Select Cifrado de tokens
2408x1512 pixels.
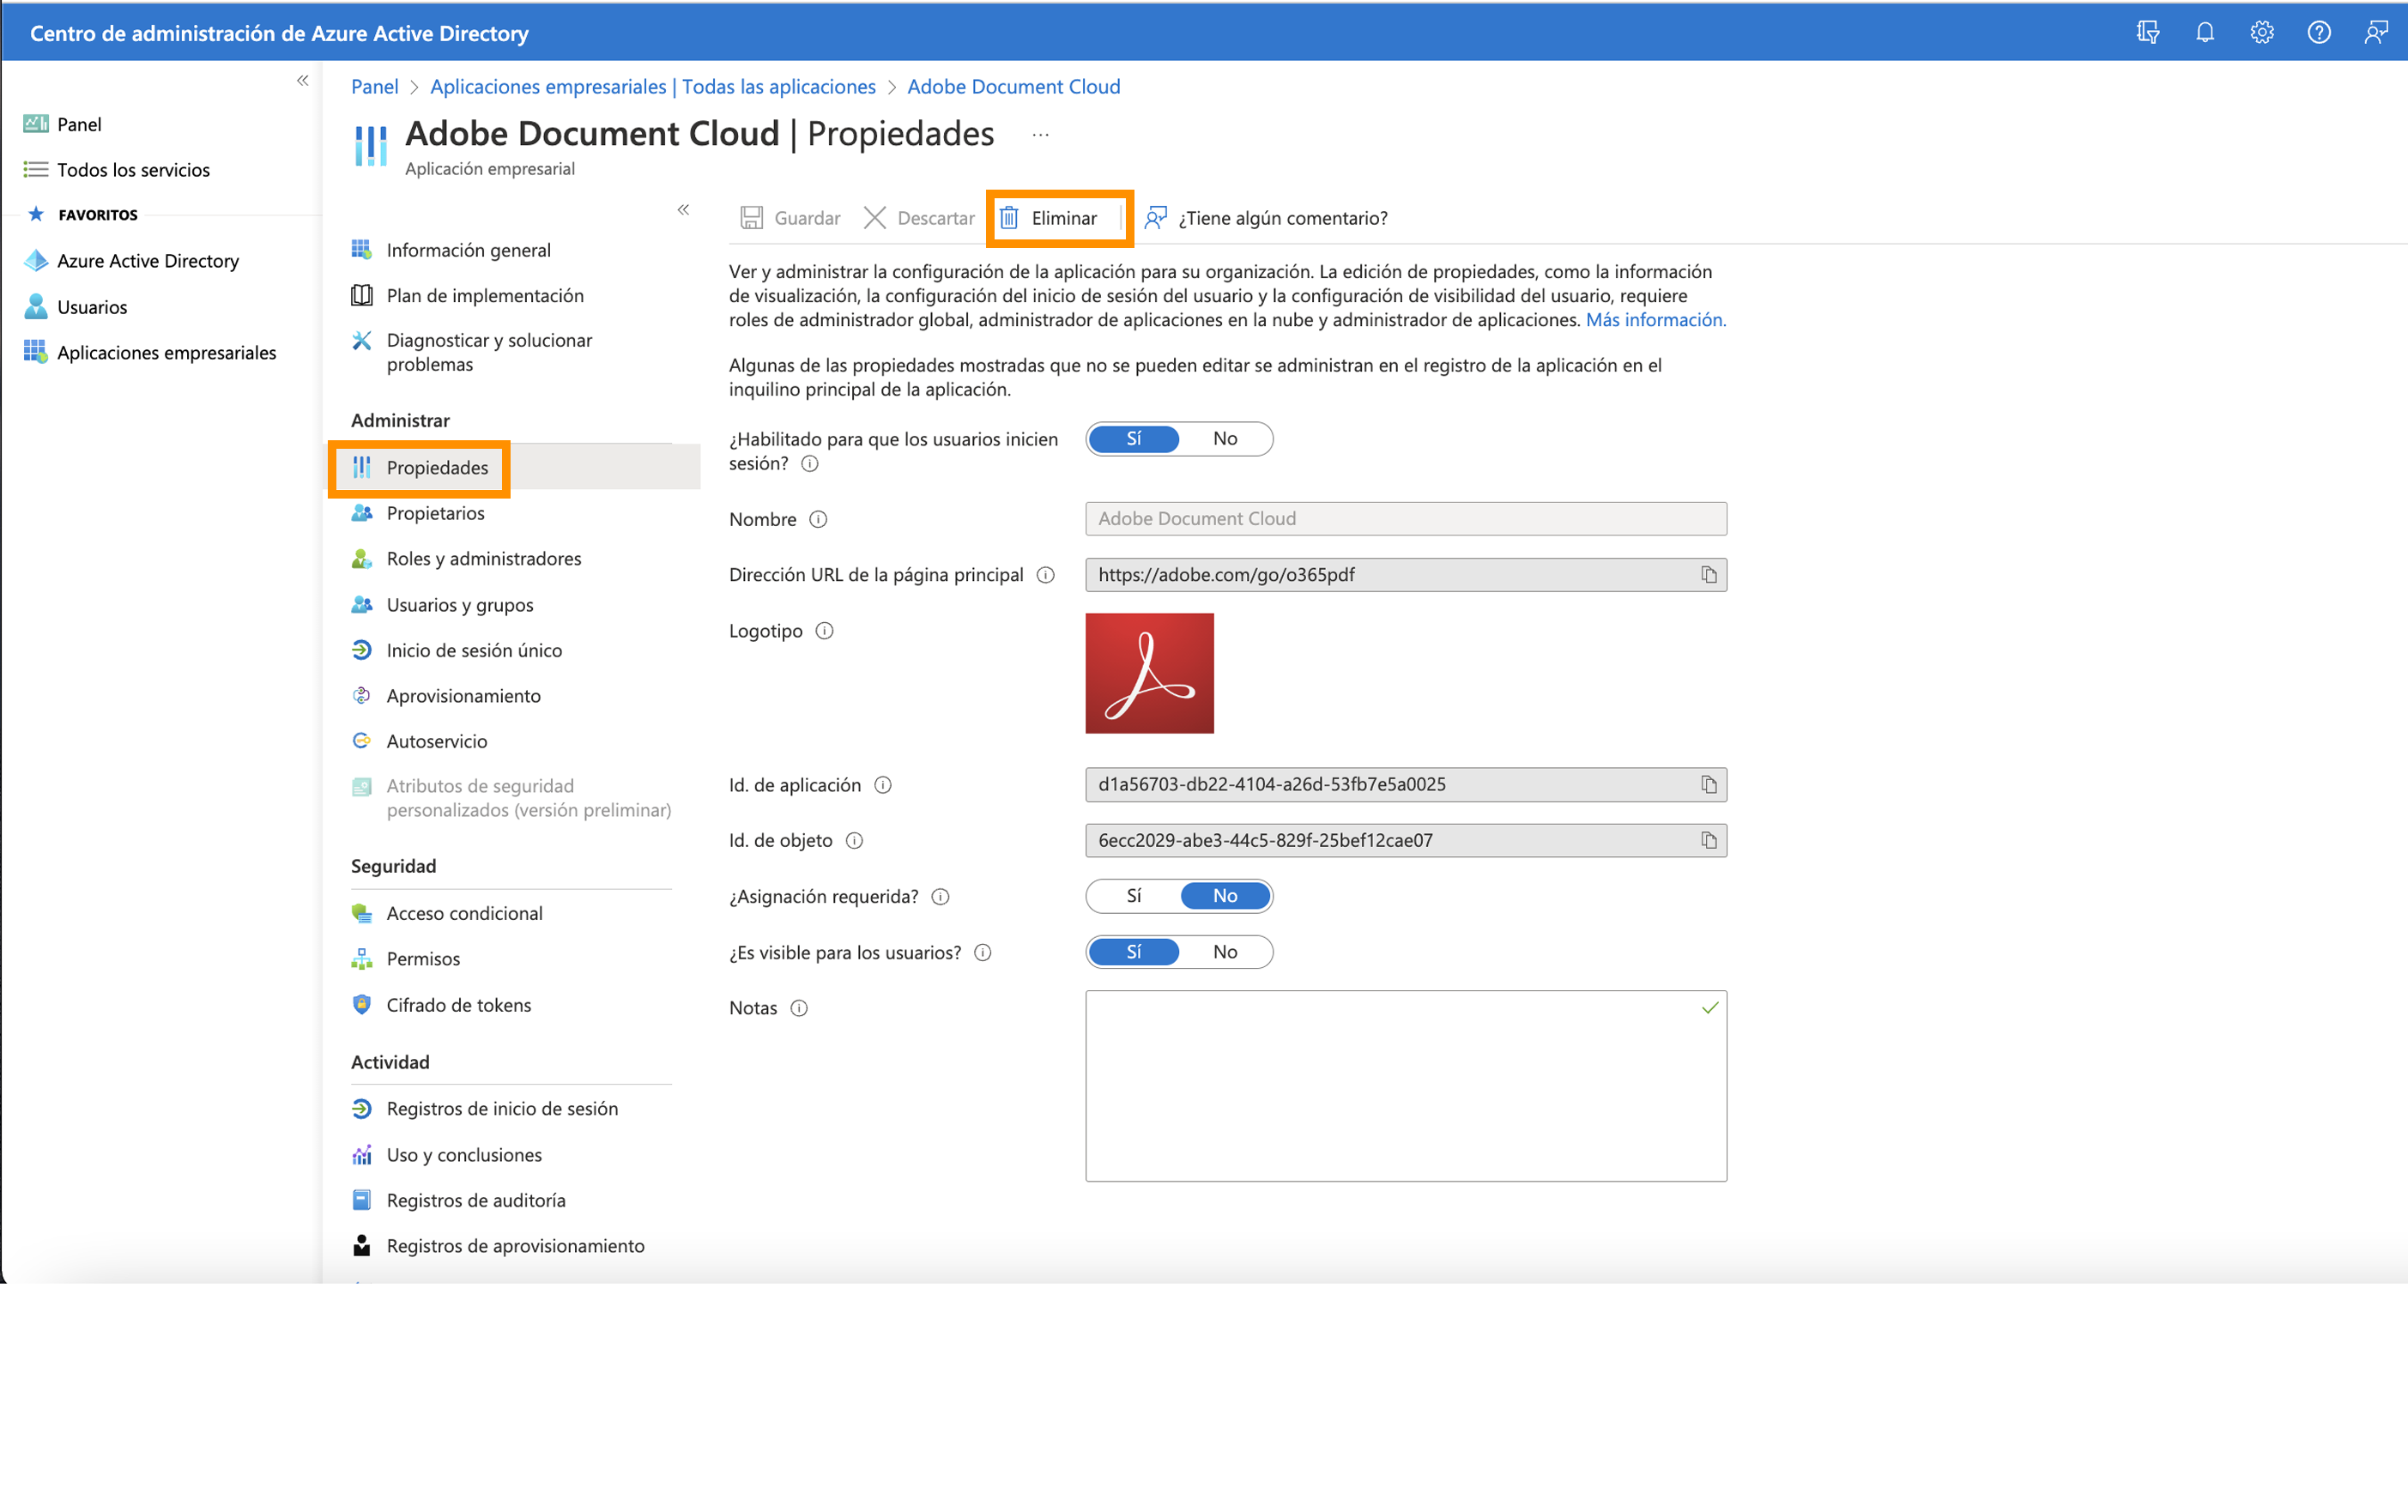(459, 1004)
